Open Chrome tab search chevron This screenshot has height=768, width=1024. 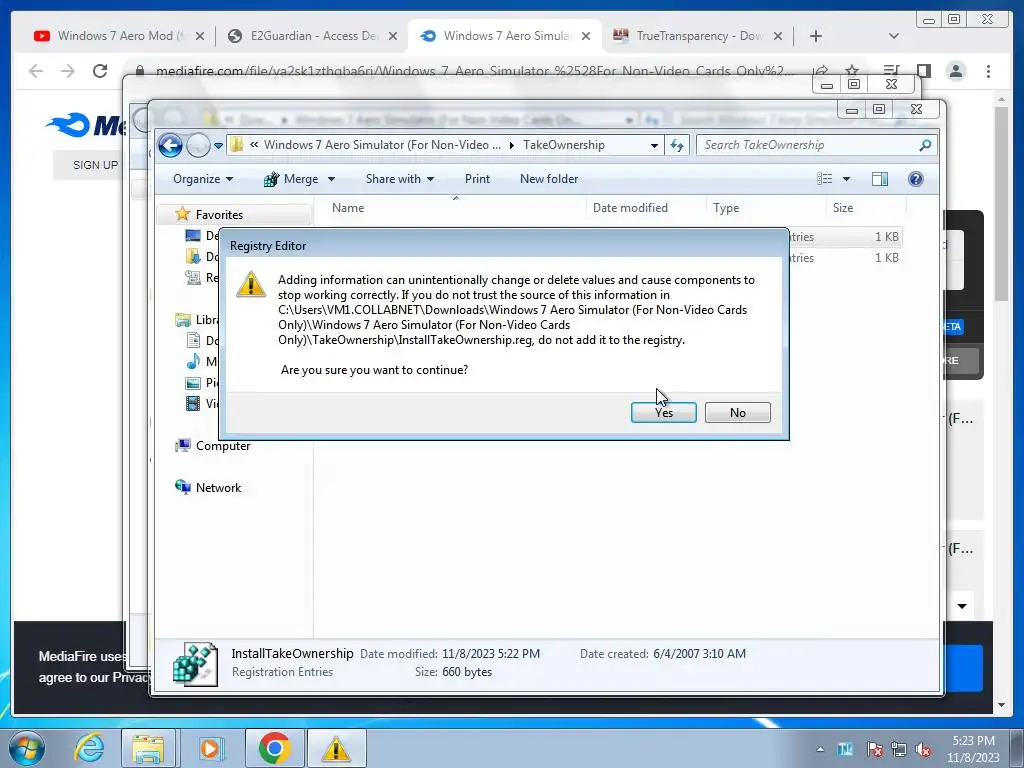click(894, 36)
